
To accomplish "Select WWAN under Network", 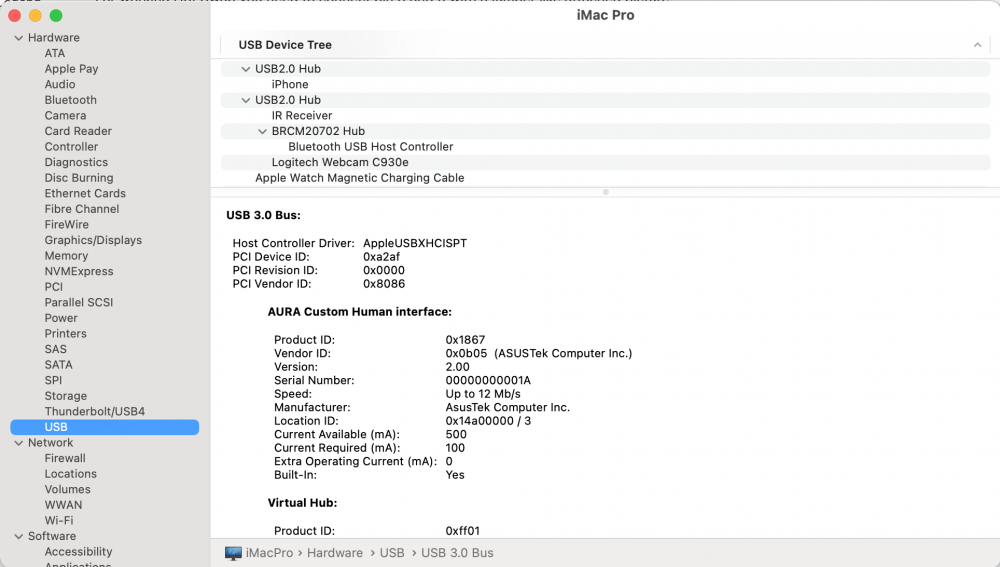I will [x=63, y=505].
